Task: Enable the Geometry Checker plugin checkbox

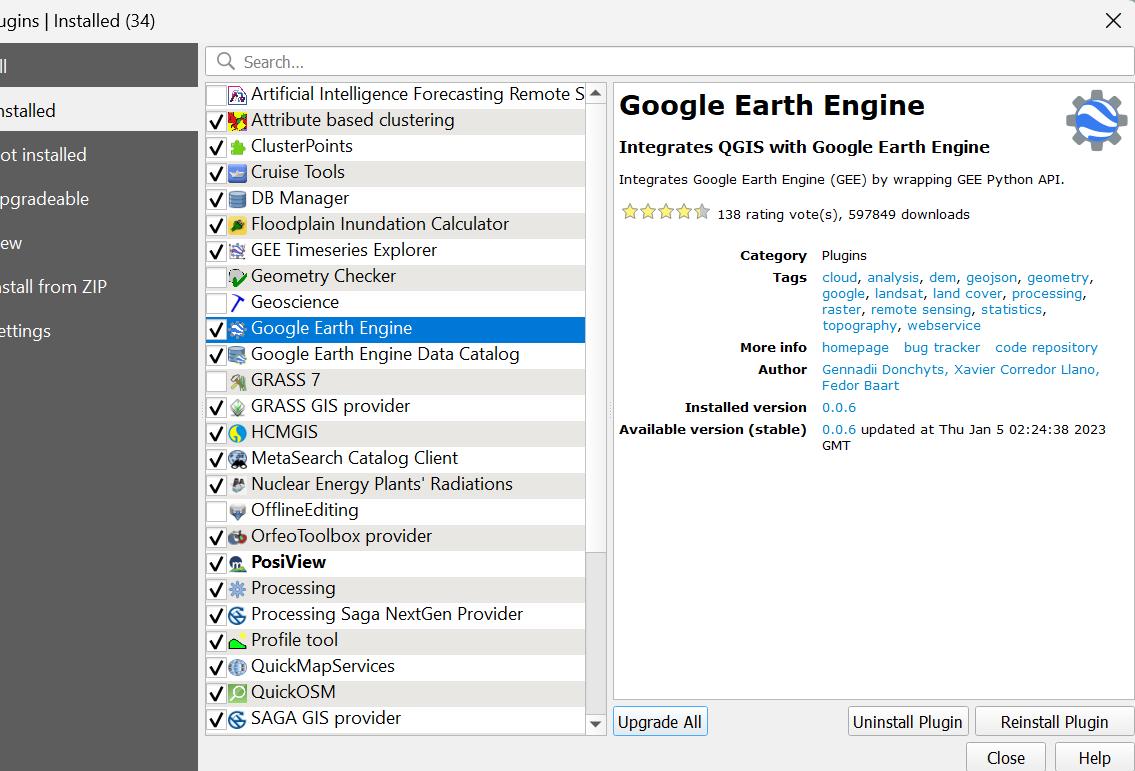Action: 216,277
